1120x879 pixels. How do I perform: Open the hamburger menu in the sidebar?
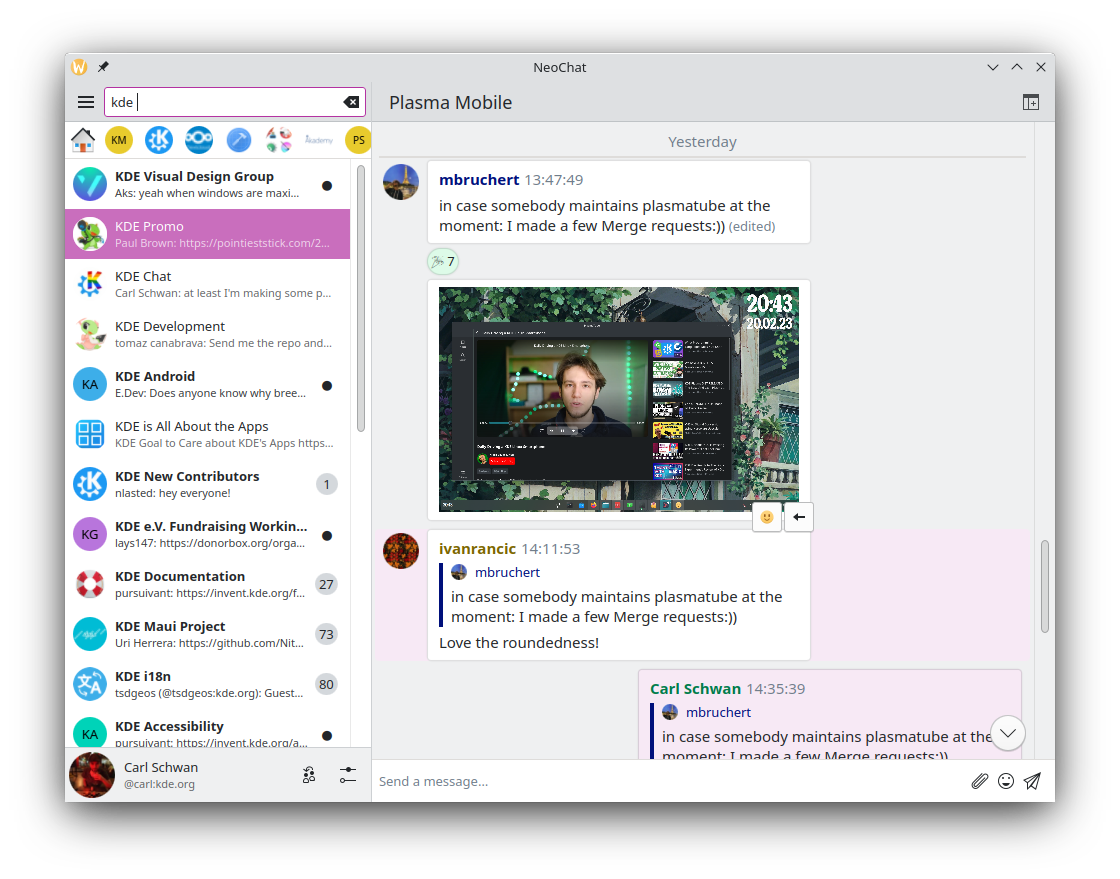[x=86, y=102]
